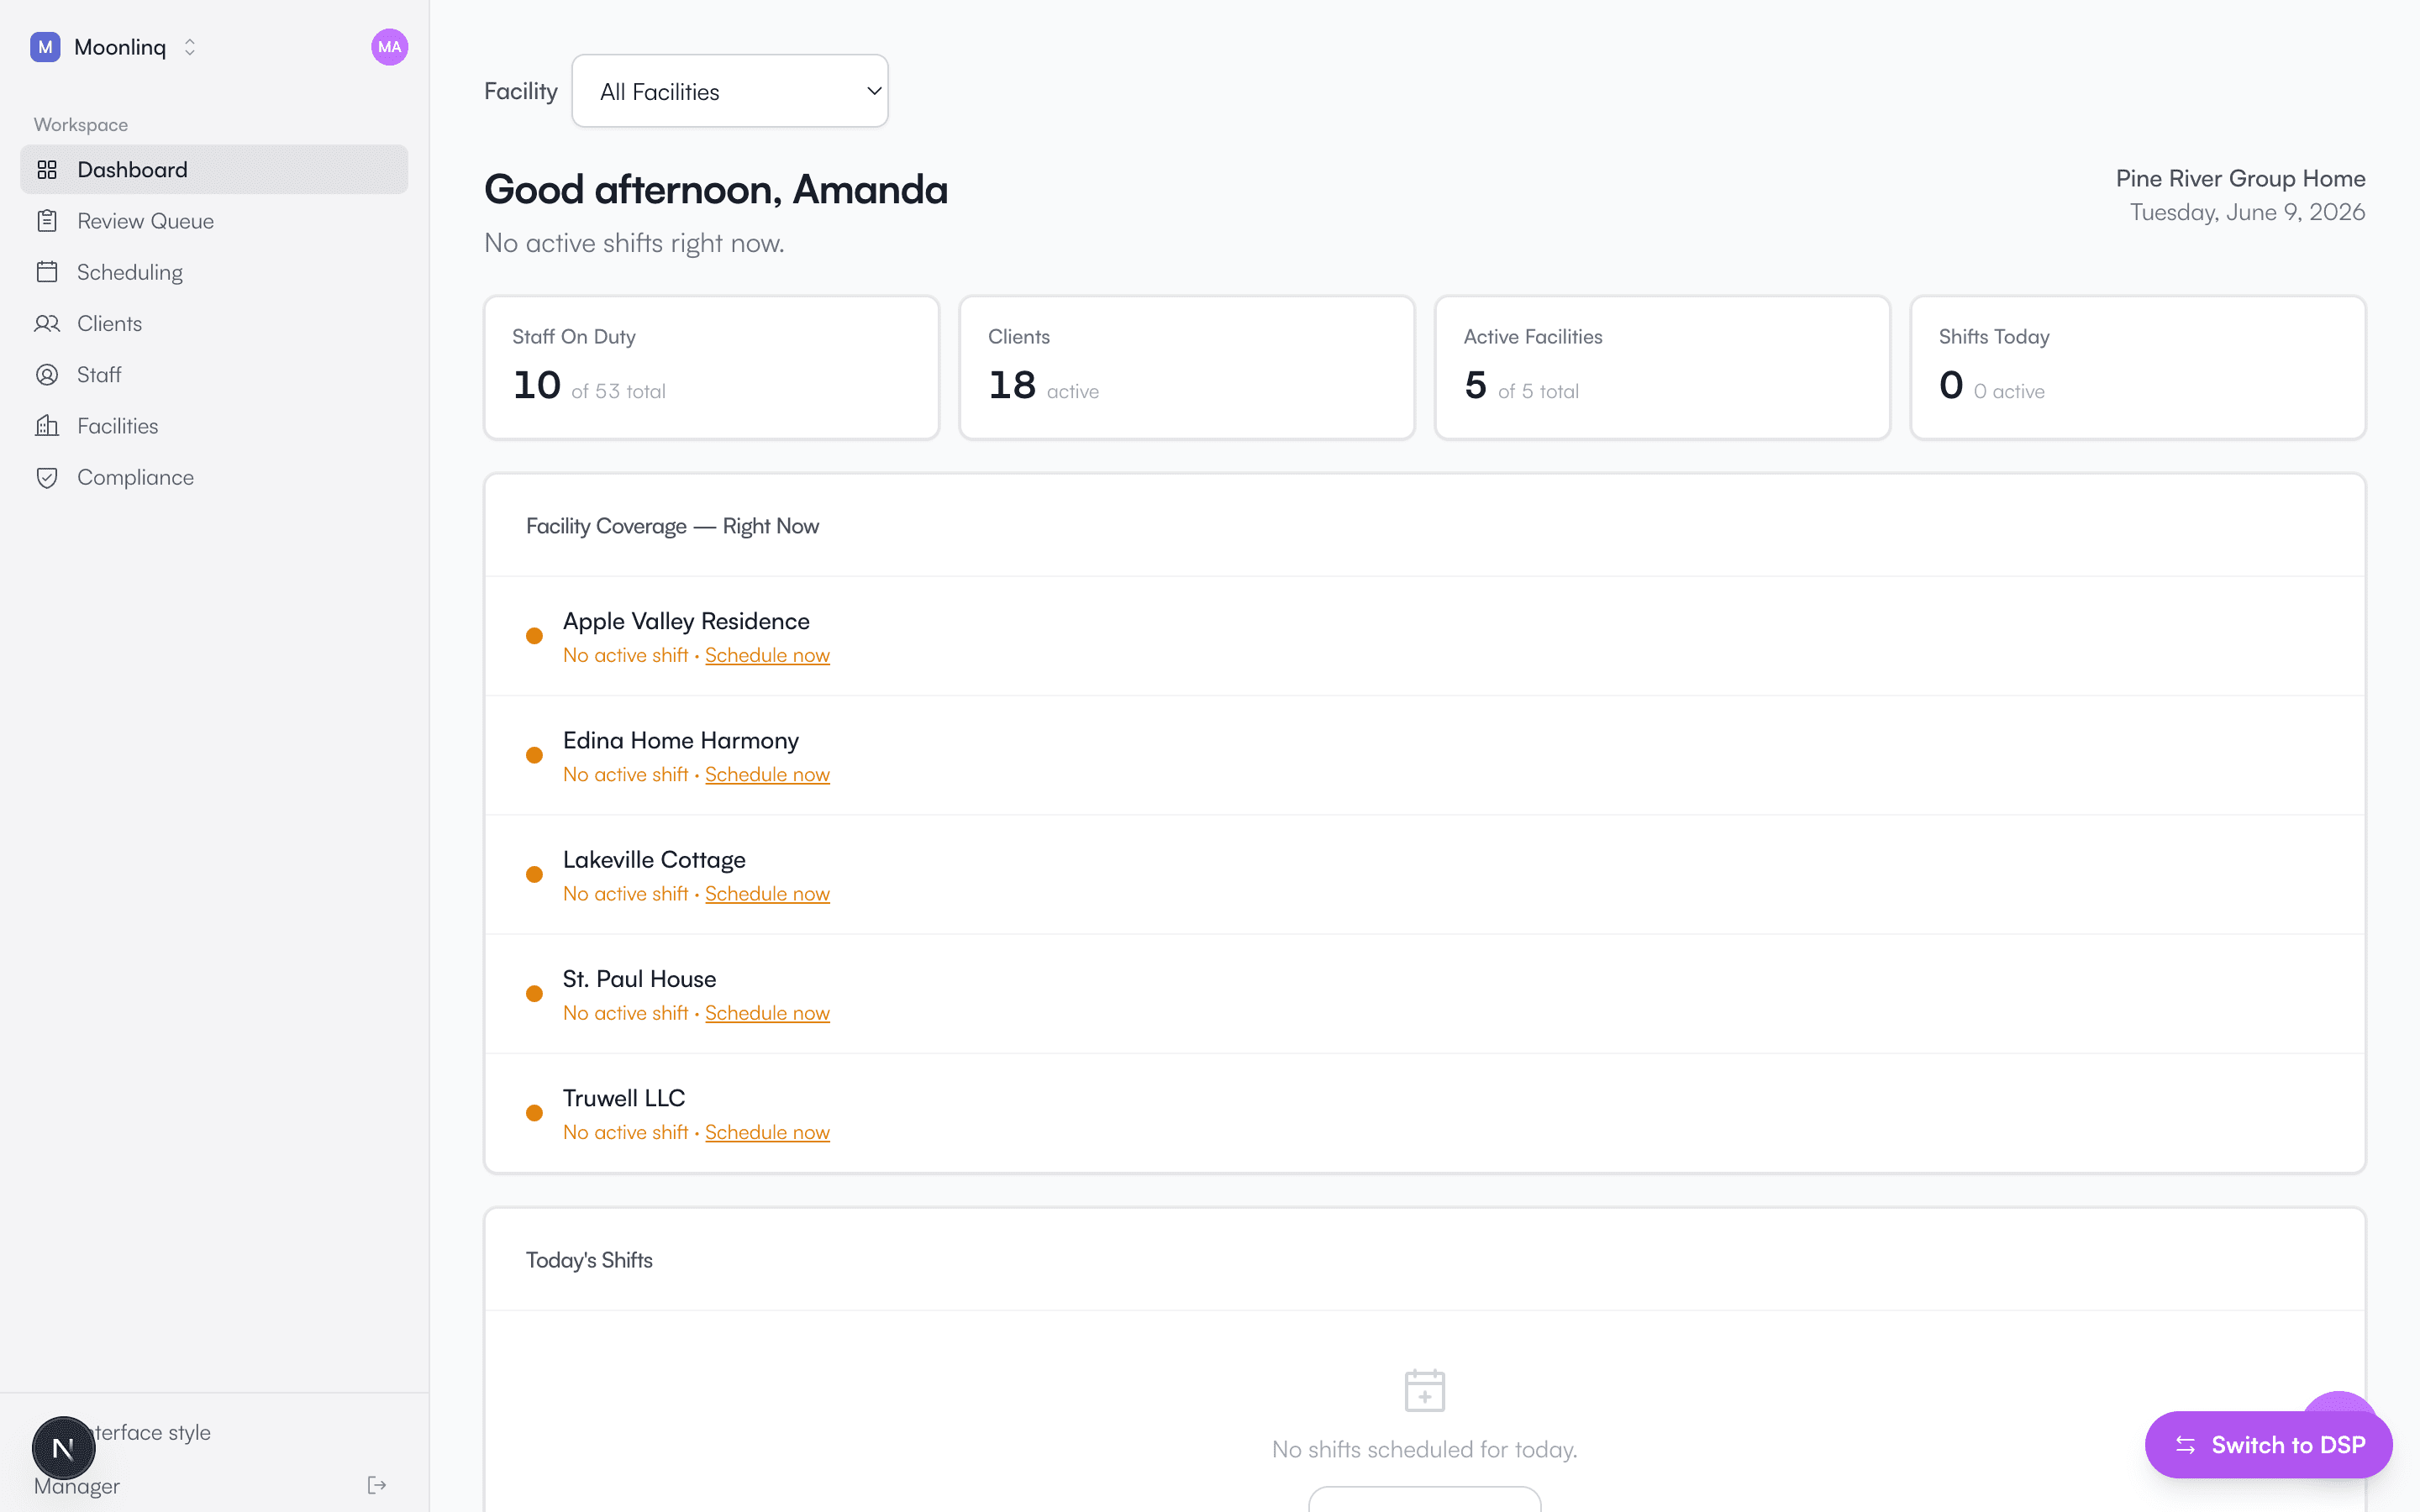
Task: Click the Lakeville Cottage name
Action: (654, 860)
